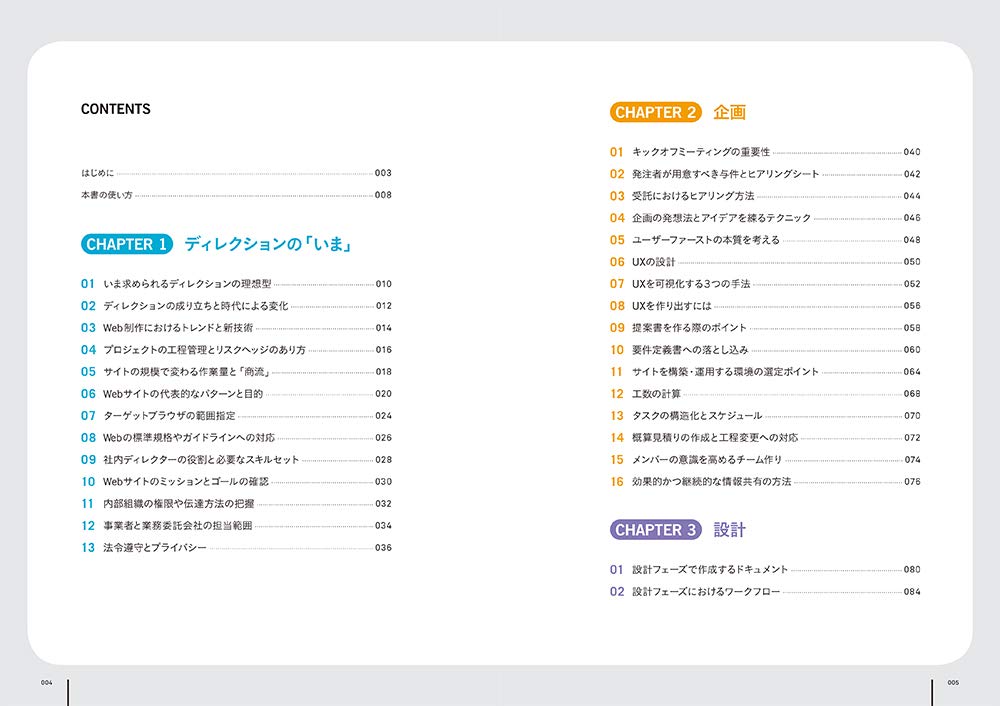Image resolution: width=1000 pixels, height=706 pixels.
Task: Click サイトの規模で変わる作業量と「商流」 entry
Action: coord(236,372)
